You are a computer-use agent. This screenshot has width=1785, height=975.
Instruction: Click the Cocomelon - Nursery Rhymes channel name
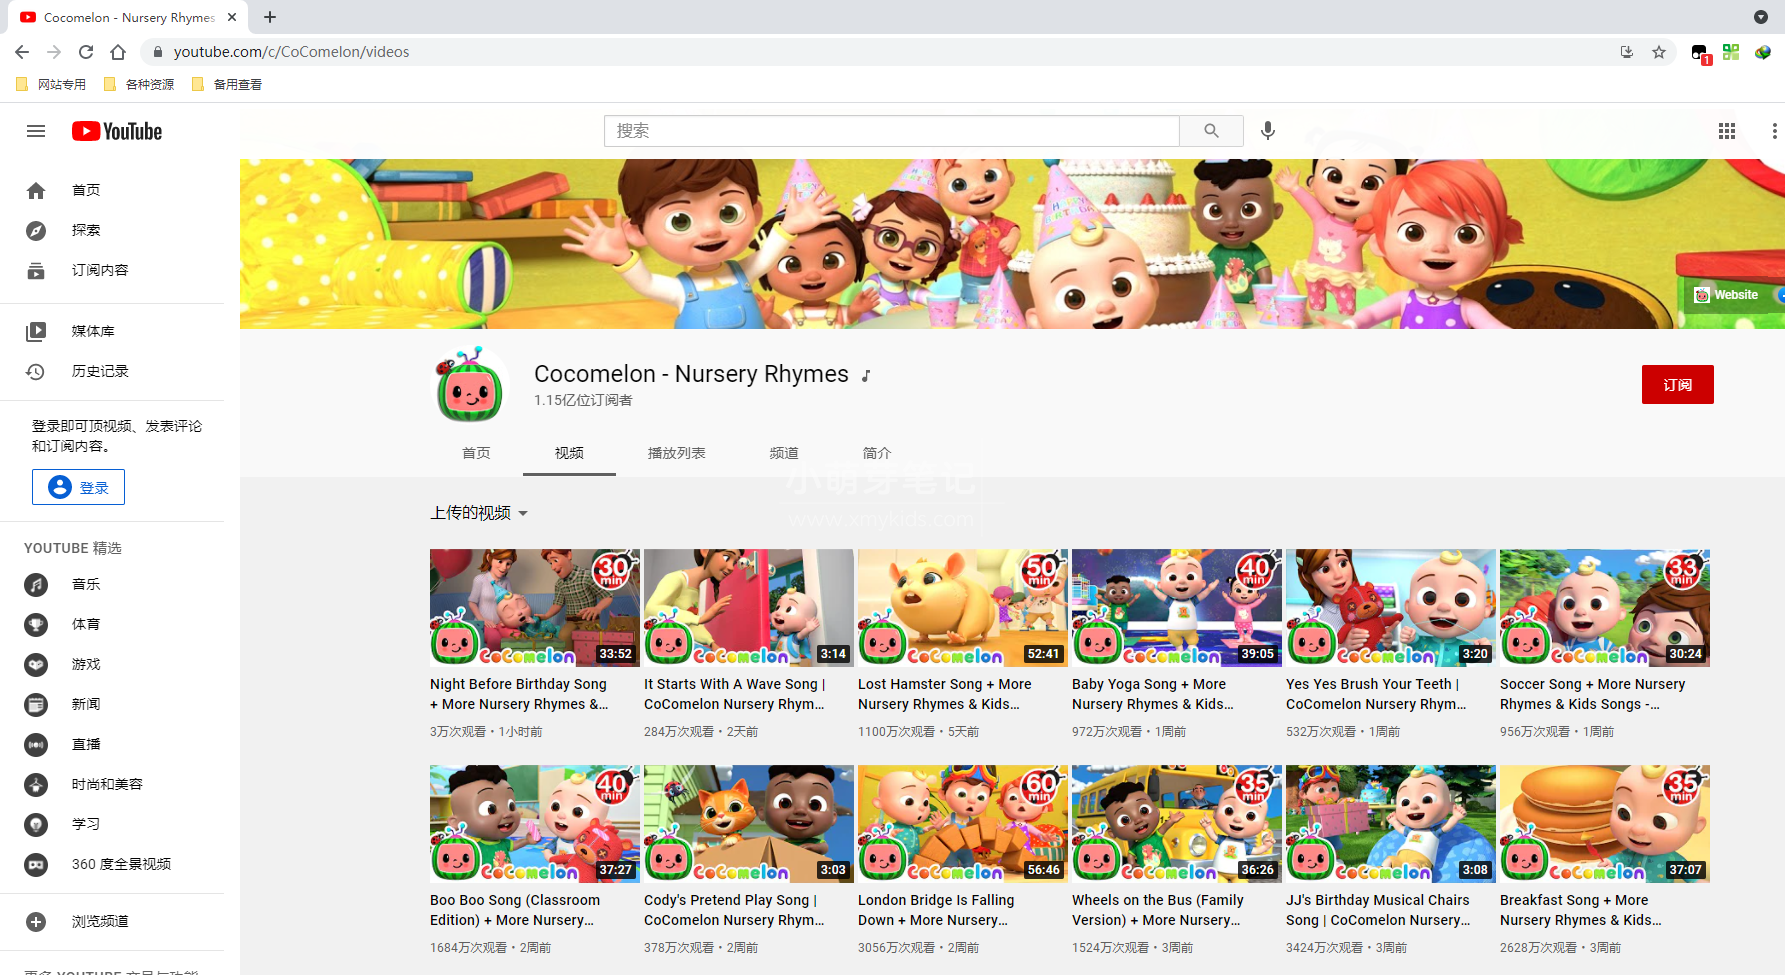click(691, 374)
